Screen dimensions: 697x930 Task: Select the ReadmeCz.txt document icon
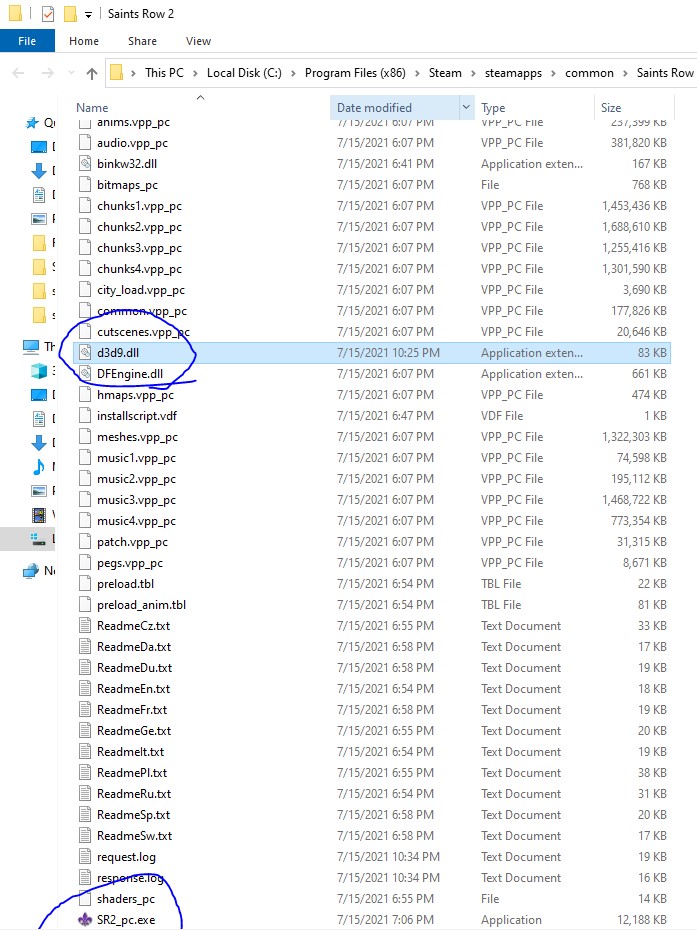pyautogui.click(x=85, y=626)
